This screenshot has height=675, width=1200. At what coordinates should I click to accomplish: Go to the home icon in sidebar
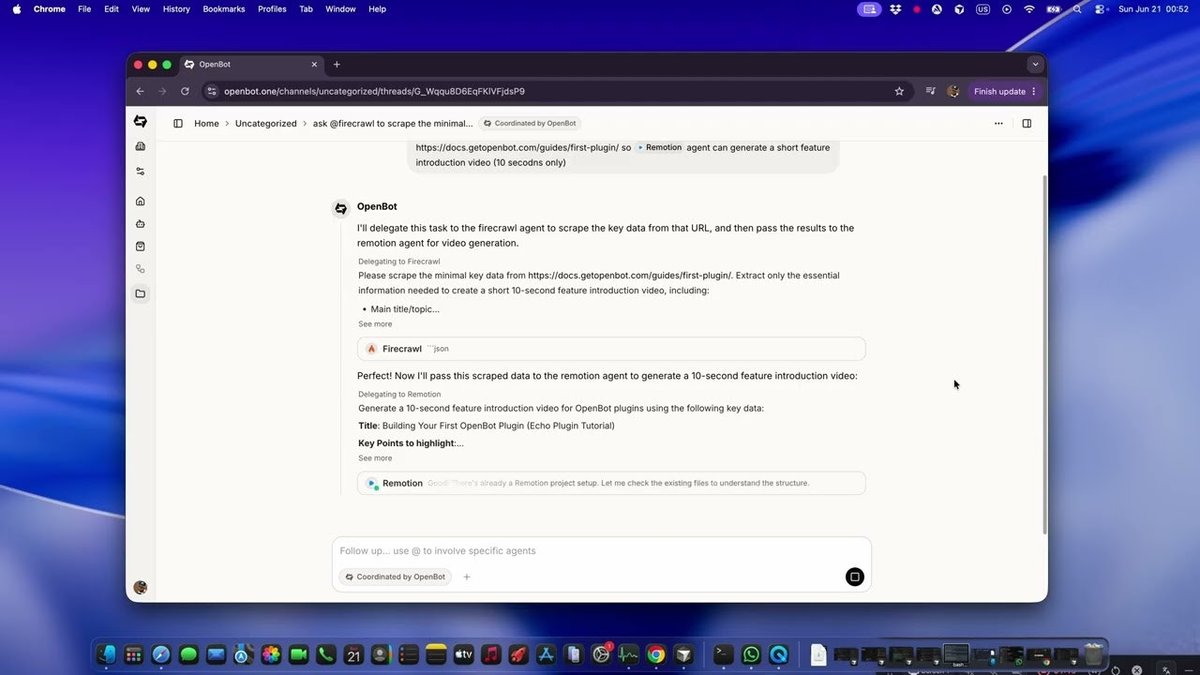(140, 201)
